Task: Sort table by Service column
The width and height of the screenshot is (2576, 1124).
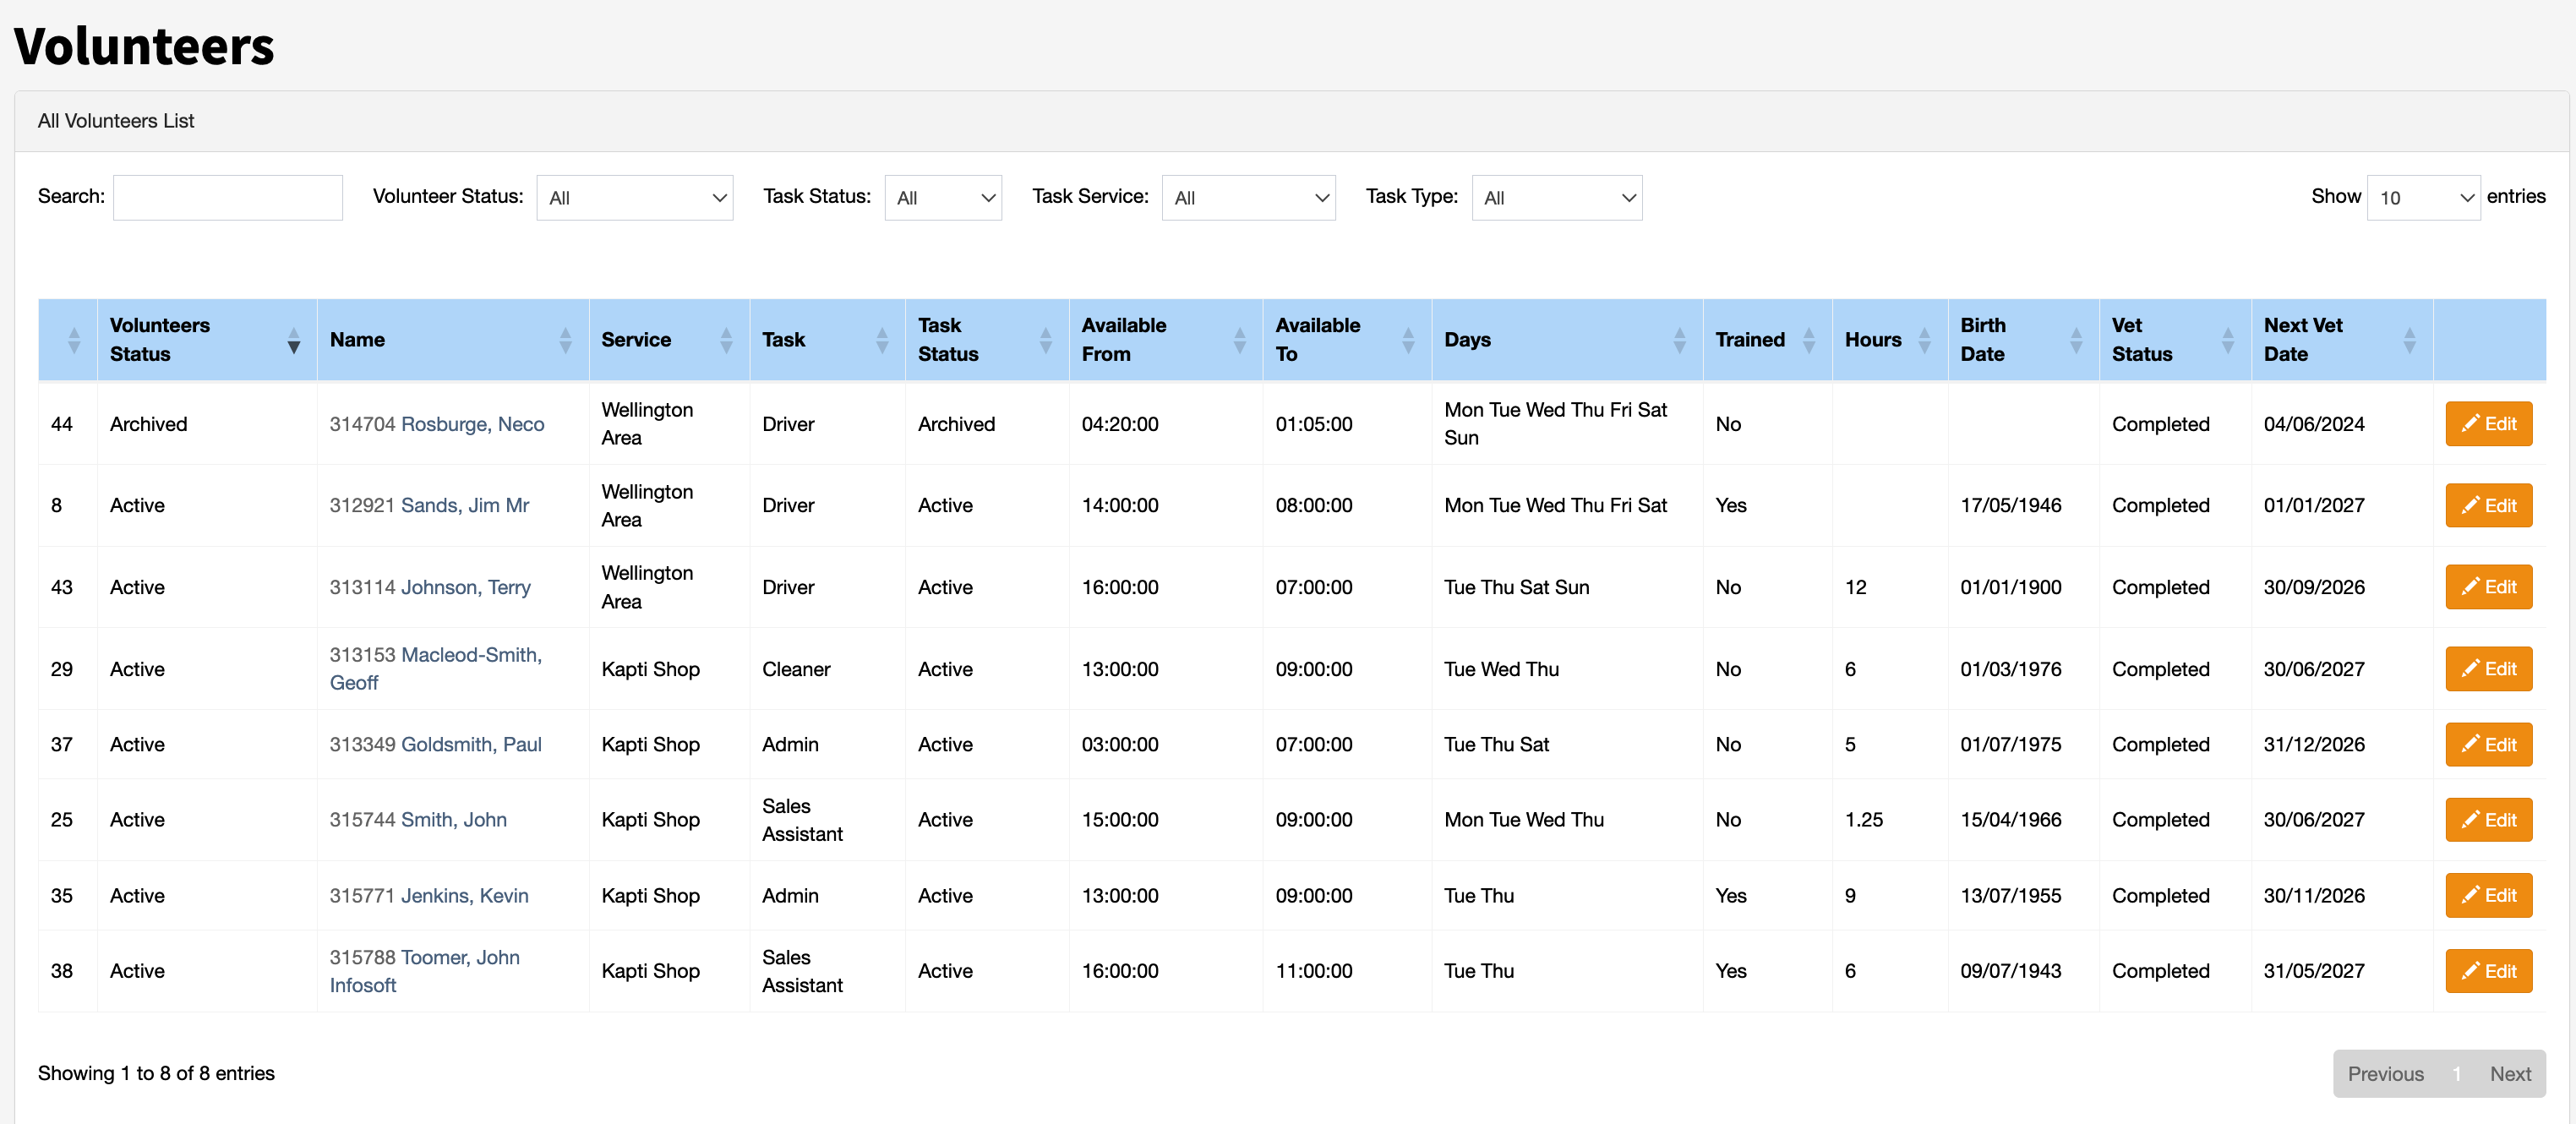Action: (669, 340)
